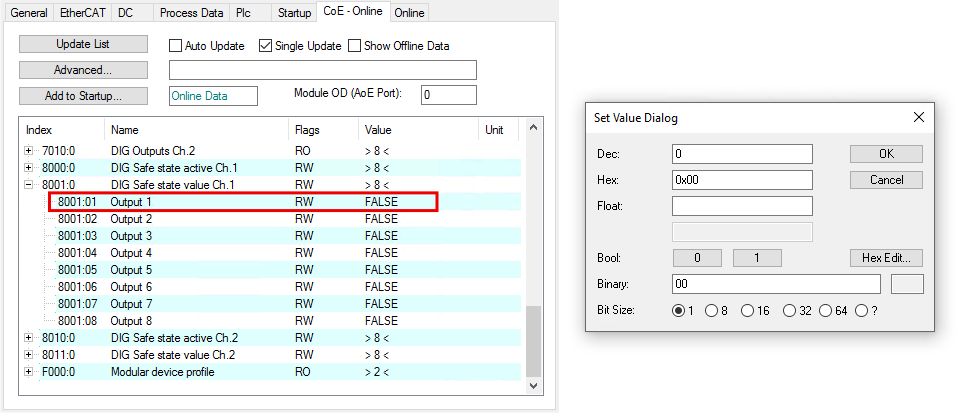Expand the 8000:0 Safe state active Ch.1 node
This screenshot has width=956, height=413.
coord(29,168)
